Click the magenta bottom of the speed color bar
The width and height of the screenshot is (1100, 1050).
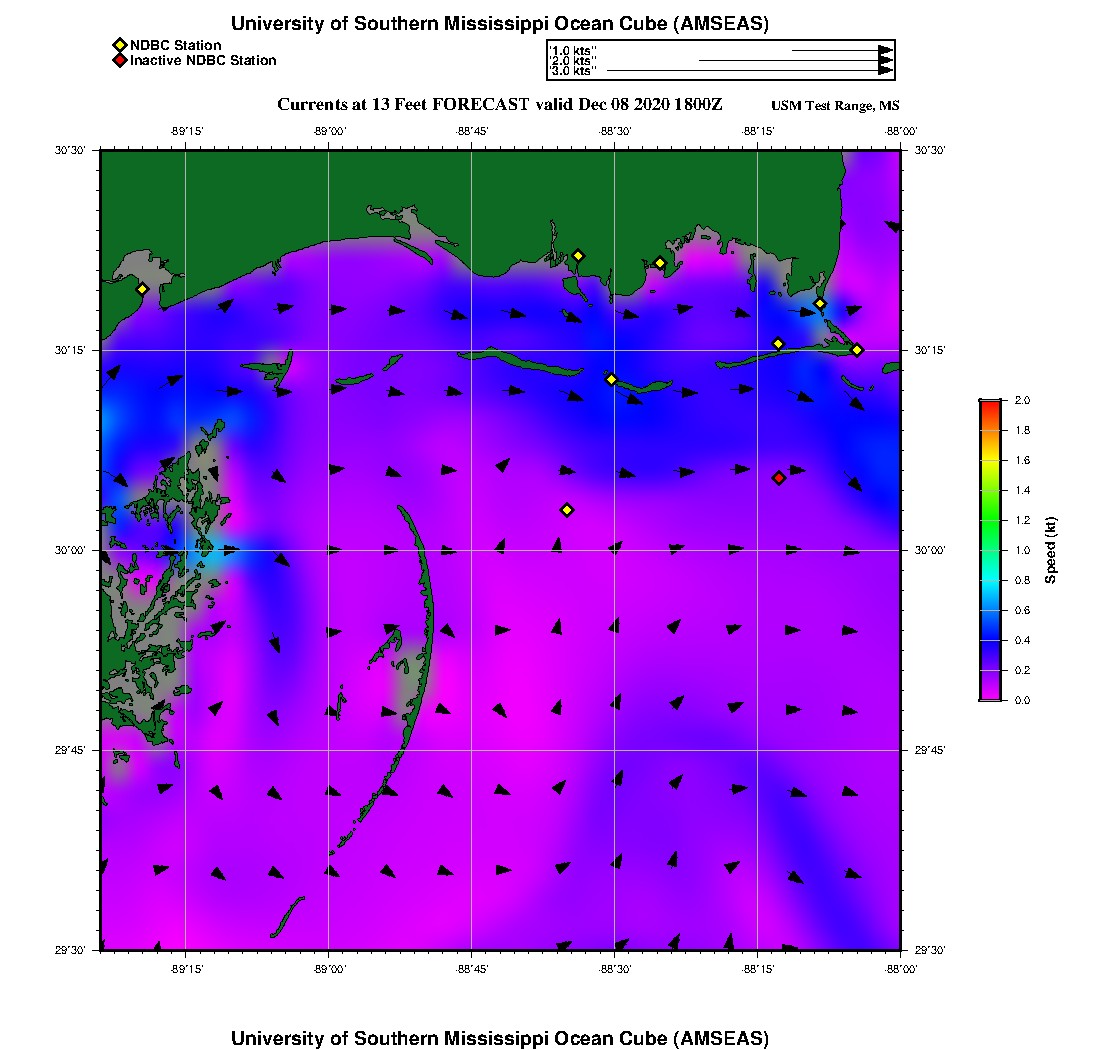pyautogui.click(x=989, y=695)
